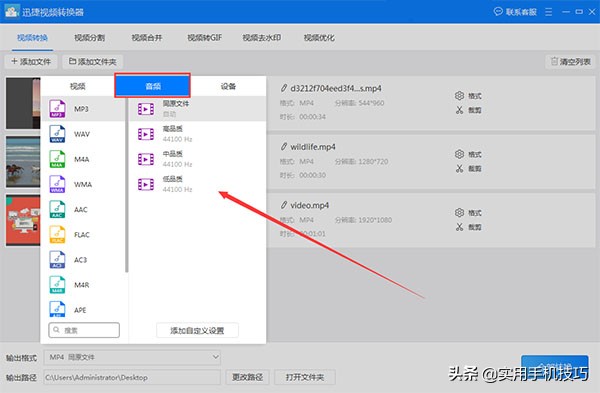Switch to 视频转换 tab
This screenshot has width=600, height=393.
32,38
